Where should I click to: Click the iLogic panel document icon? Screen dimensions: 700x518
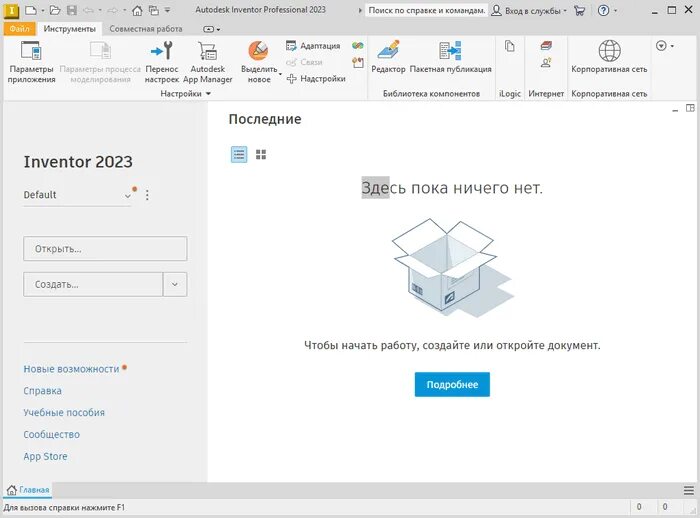(x=510, y=46)
